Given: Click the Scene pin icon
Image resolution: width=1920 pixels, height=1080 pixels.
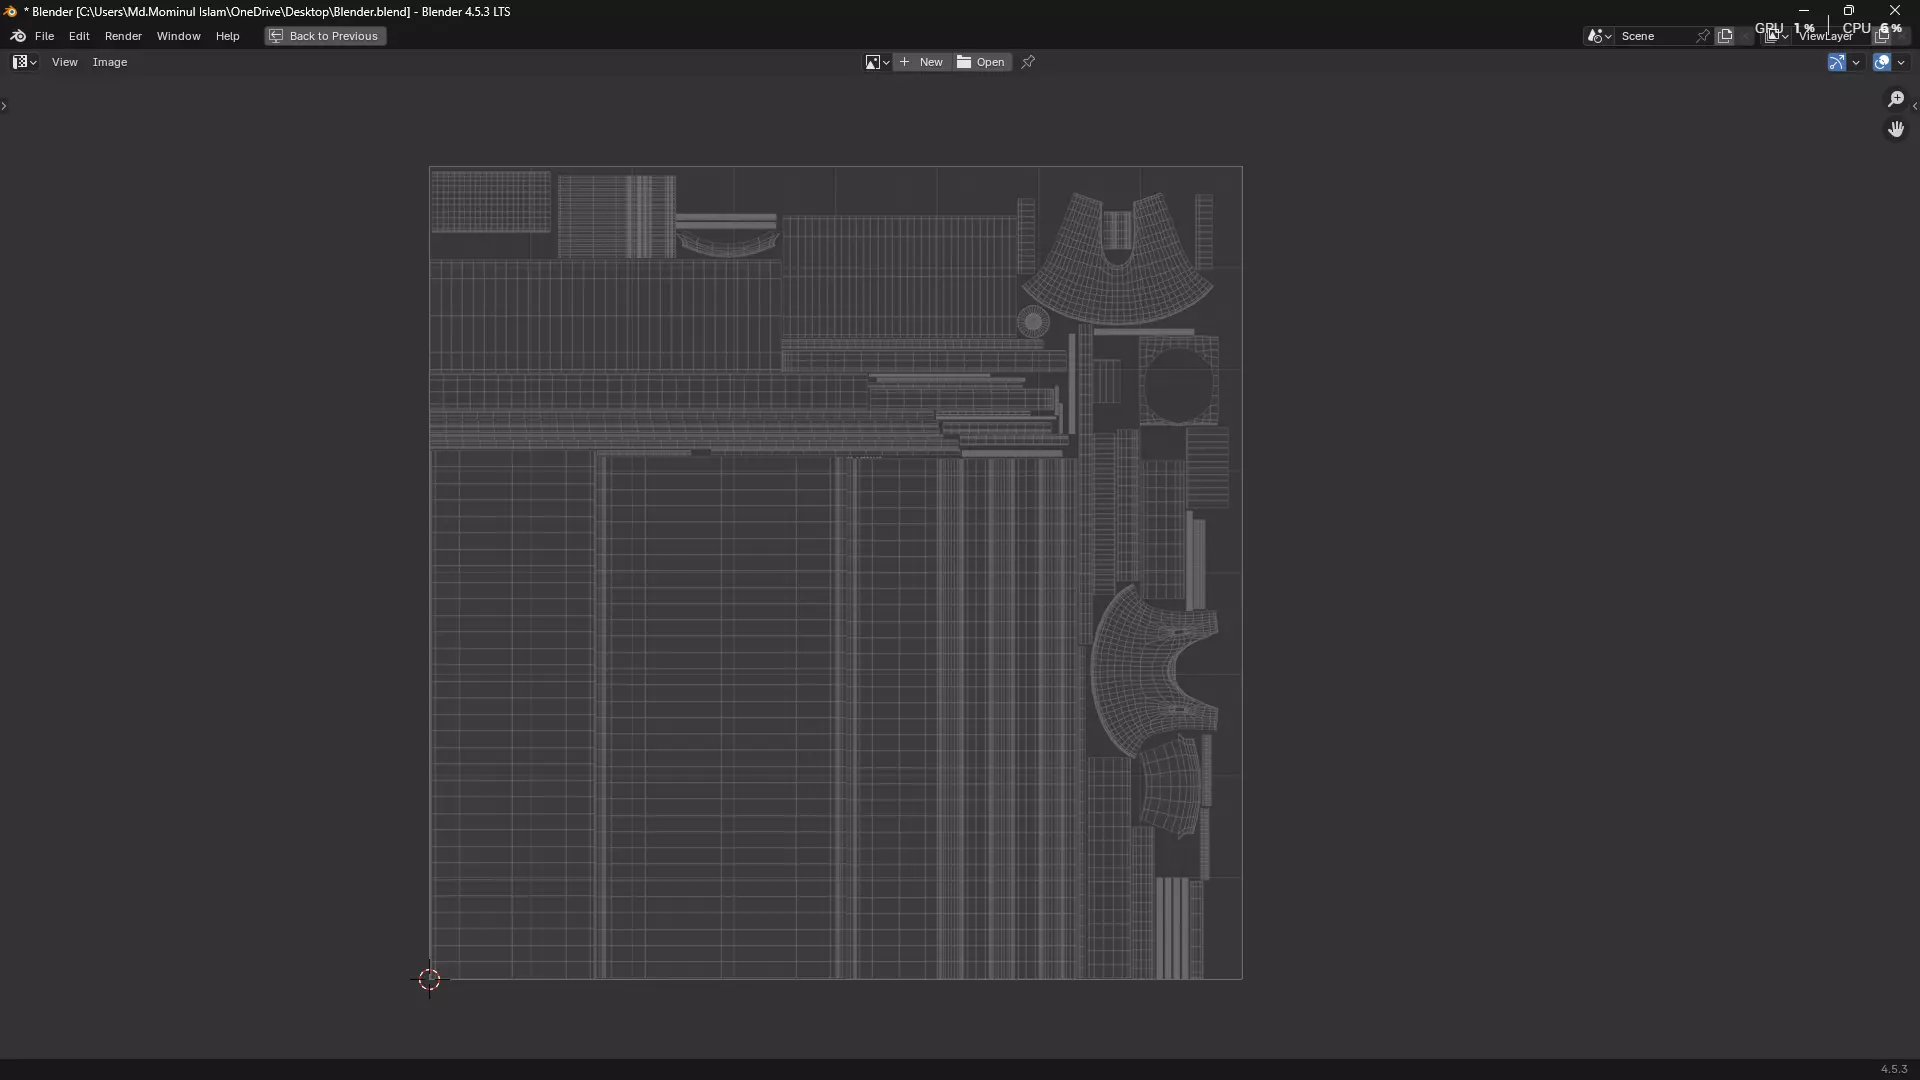Looking at the screenshot, I should [1703, 36].
